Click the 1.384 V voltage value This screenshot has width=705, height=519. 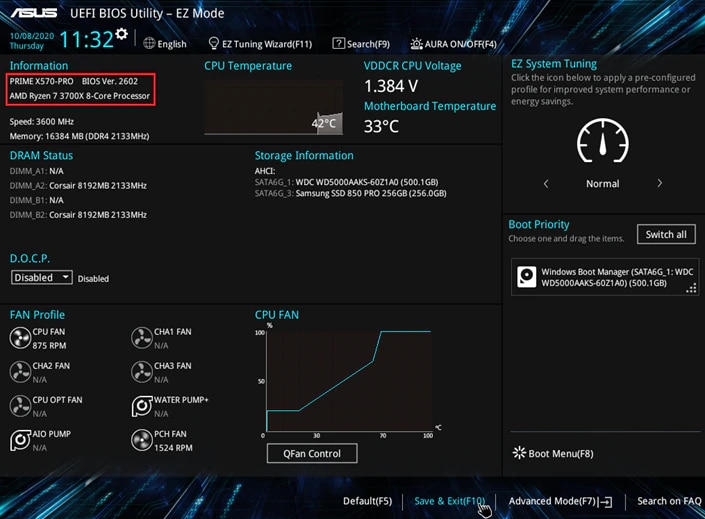(x=391, y=86)
